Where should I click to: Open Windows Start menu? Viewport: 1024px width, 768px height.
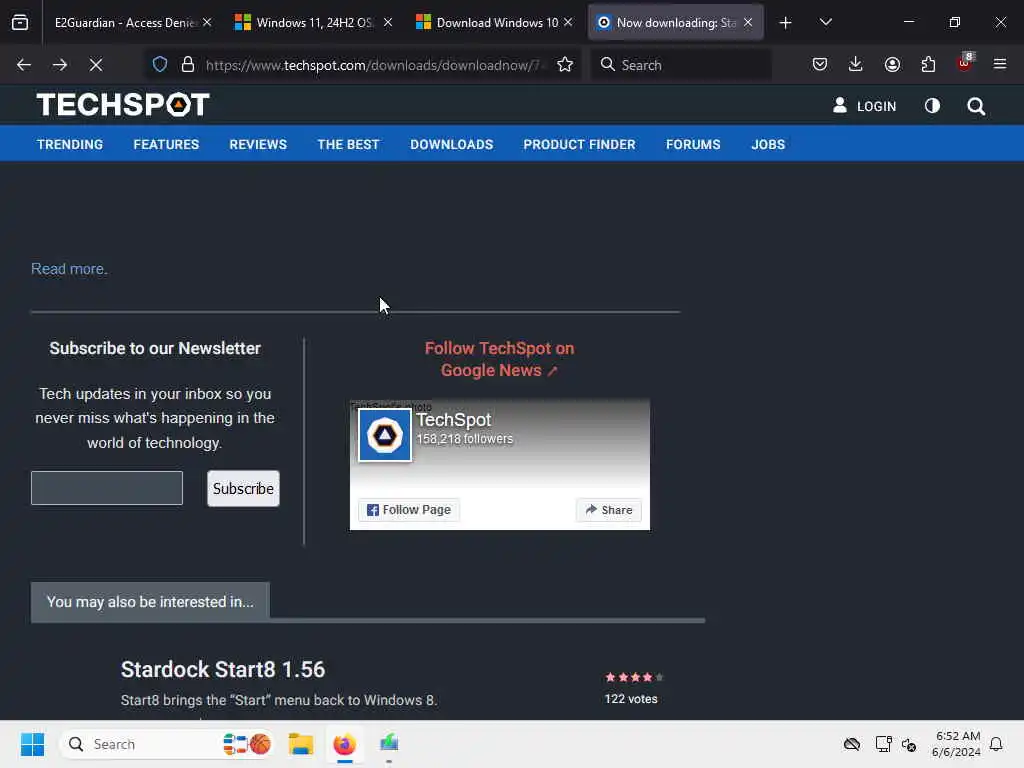(32, 744)
